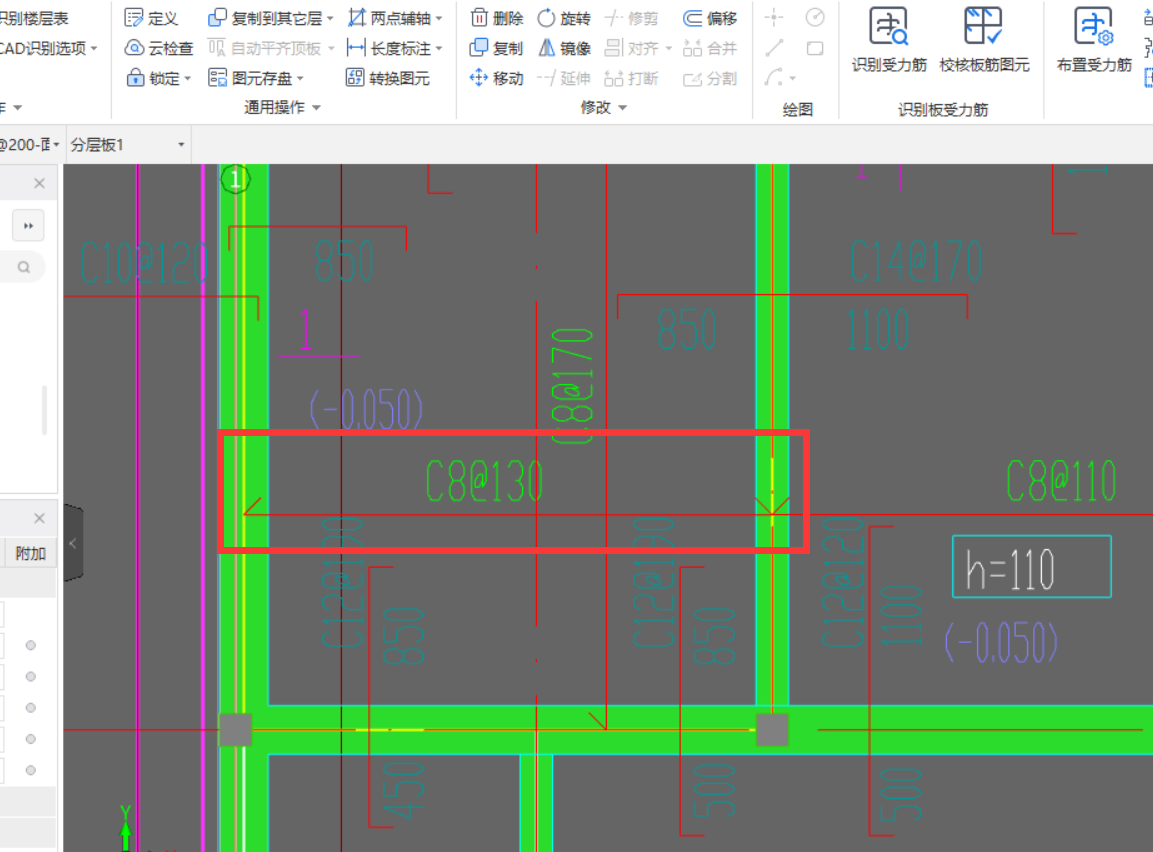Viewport: 1153px width, 852px height.
Task: Select the second radio option in list
Action: (30, 676)
